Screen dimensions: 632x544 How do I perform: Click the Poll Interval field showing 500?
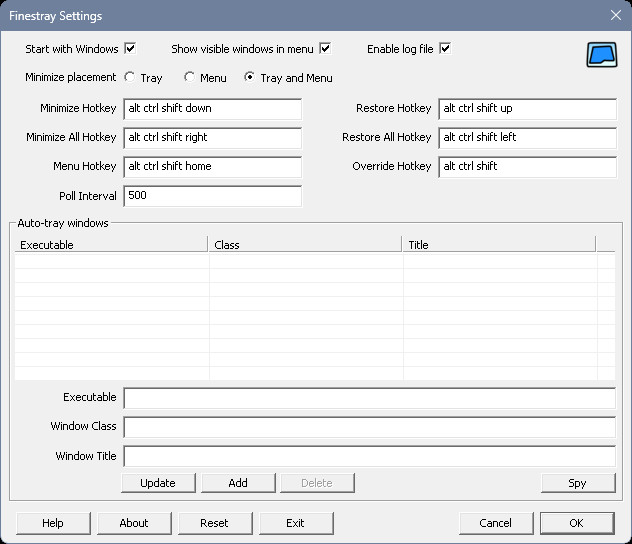213,196
